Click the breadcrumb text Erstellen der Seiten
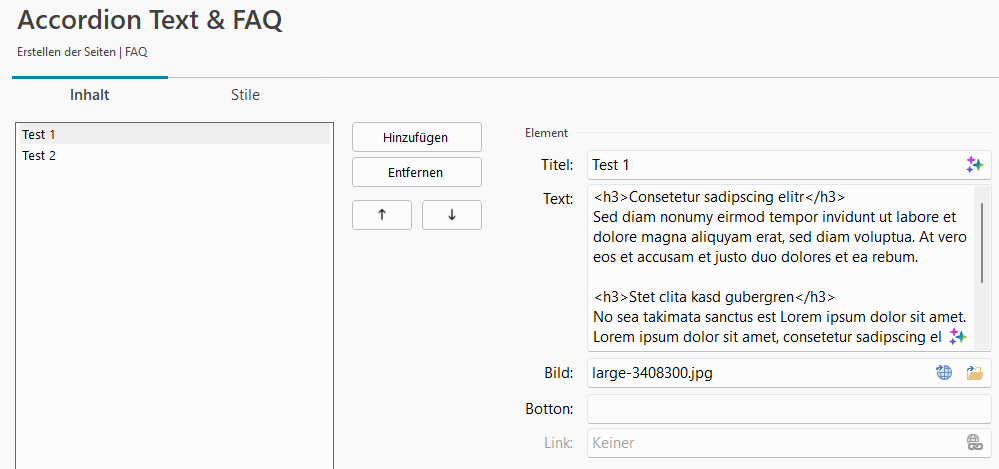Screen dimensions: 999x469 67,51
